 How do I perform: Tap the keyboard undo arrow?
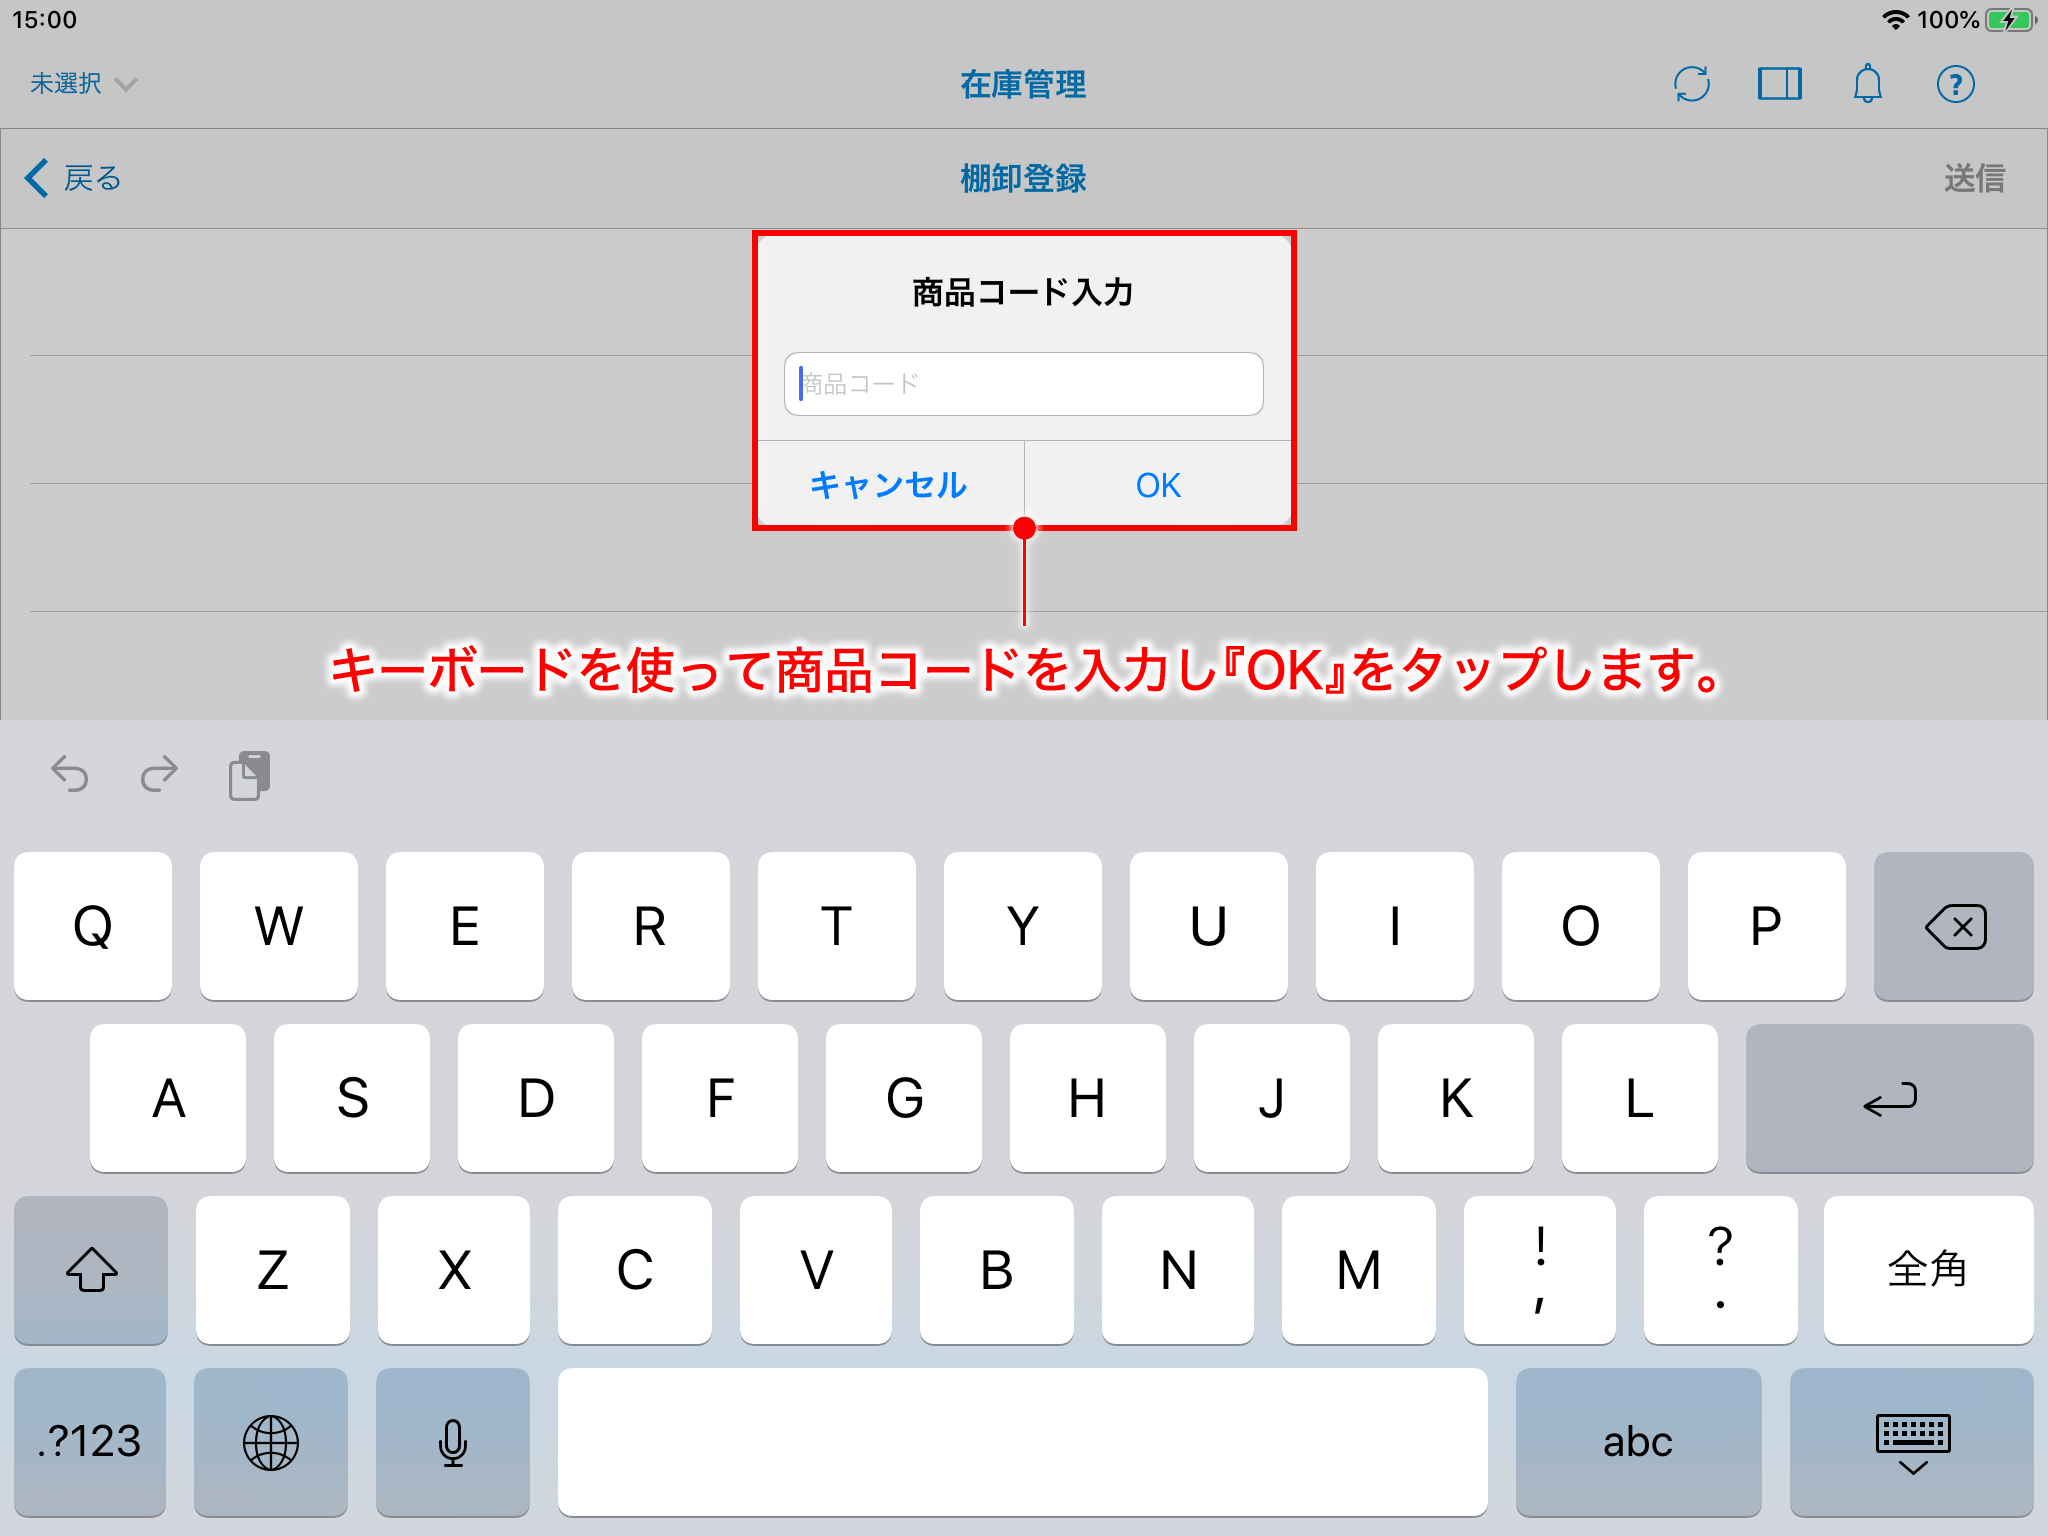coord(70,775)
